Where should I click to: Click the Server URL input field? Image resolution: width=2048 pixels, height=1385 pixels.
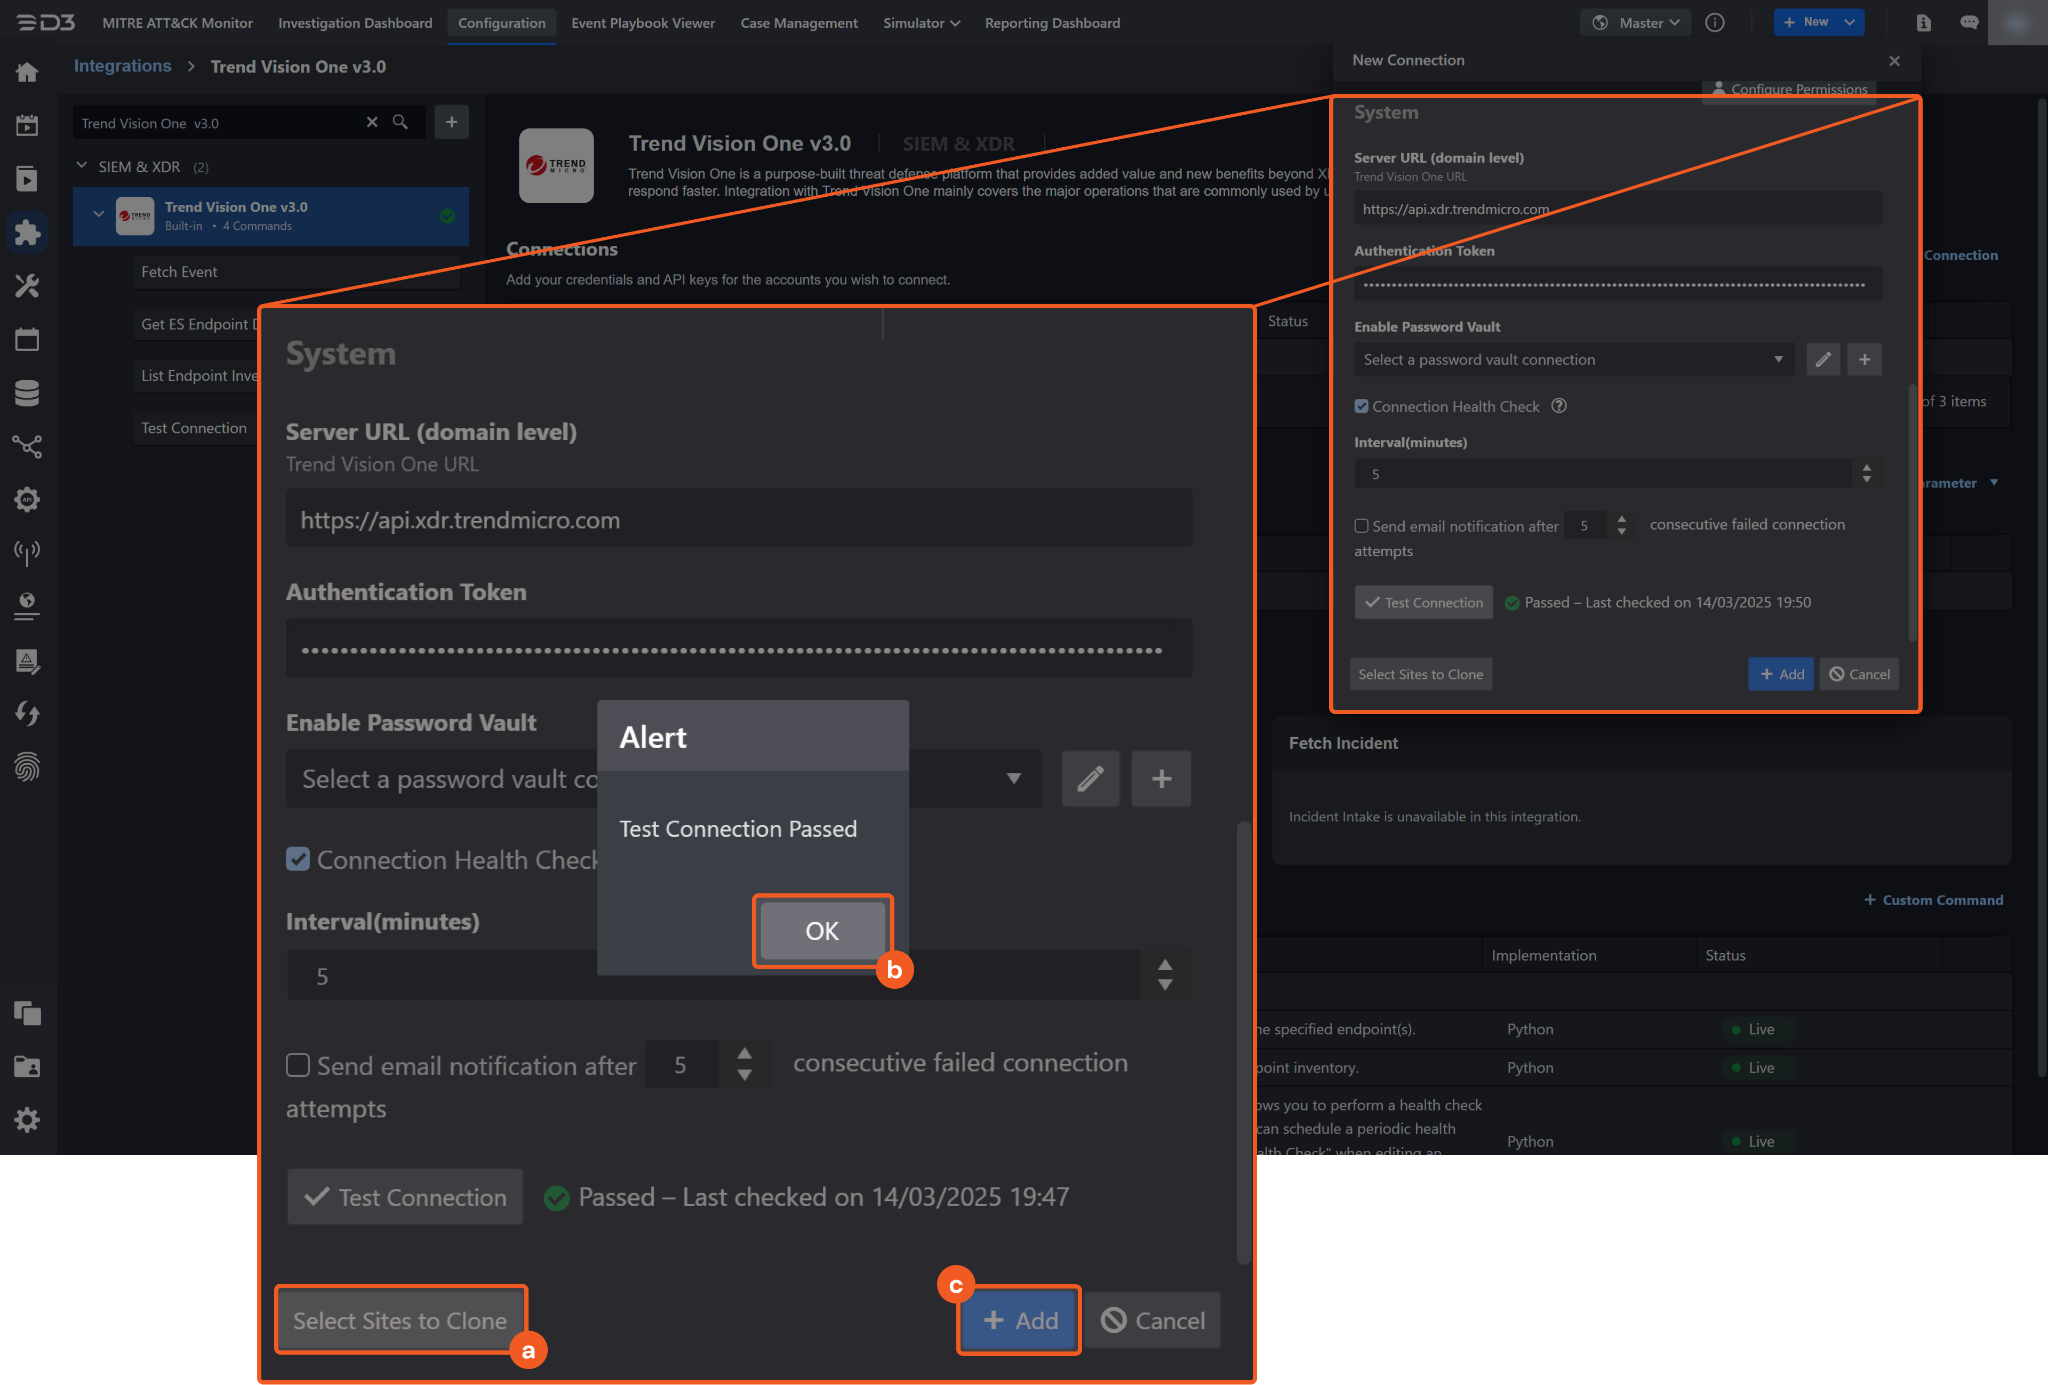pos(739,520)
